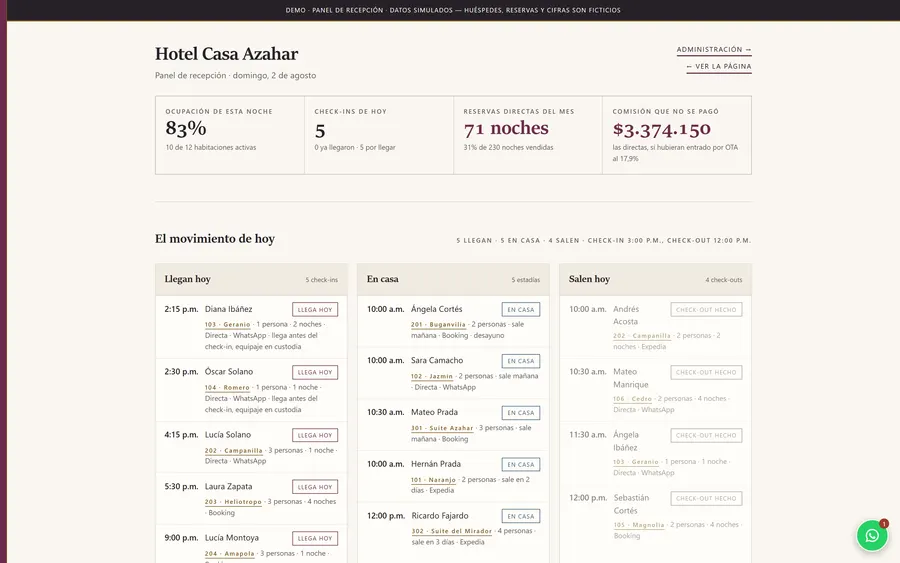
Task: Select the $3.374.150 commission figure
Action: point(662,129)
